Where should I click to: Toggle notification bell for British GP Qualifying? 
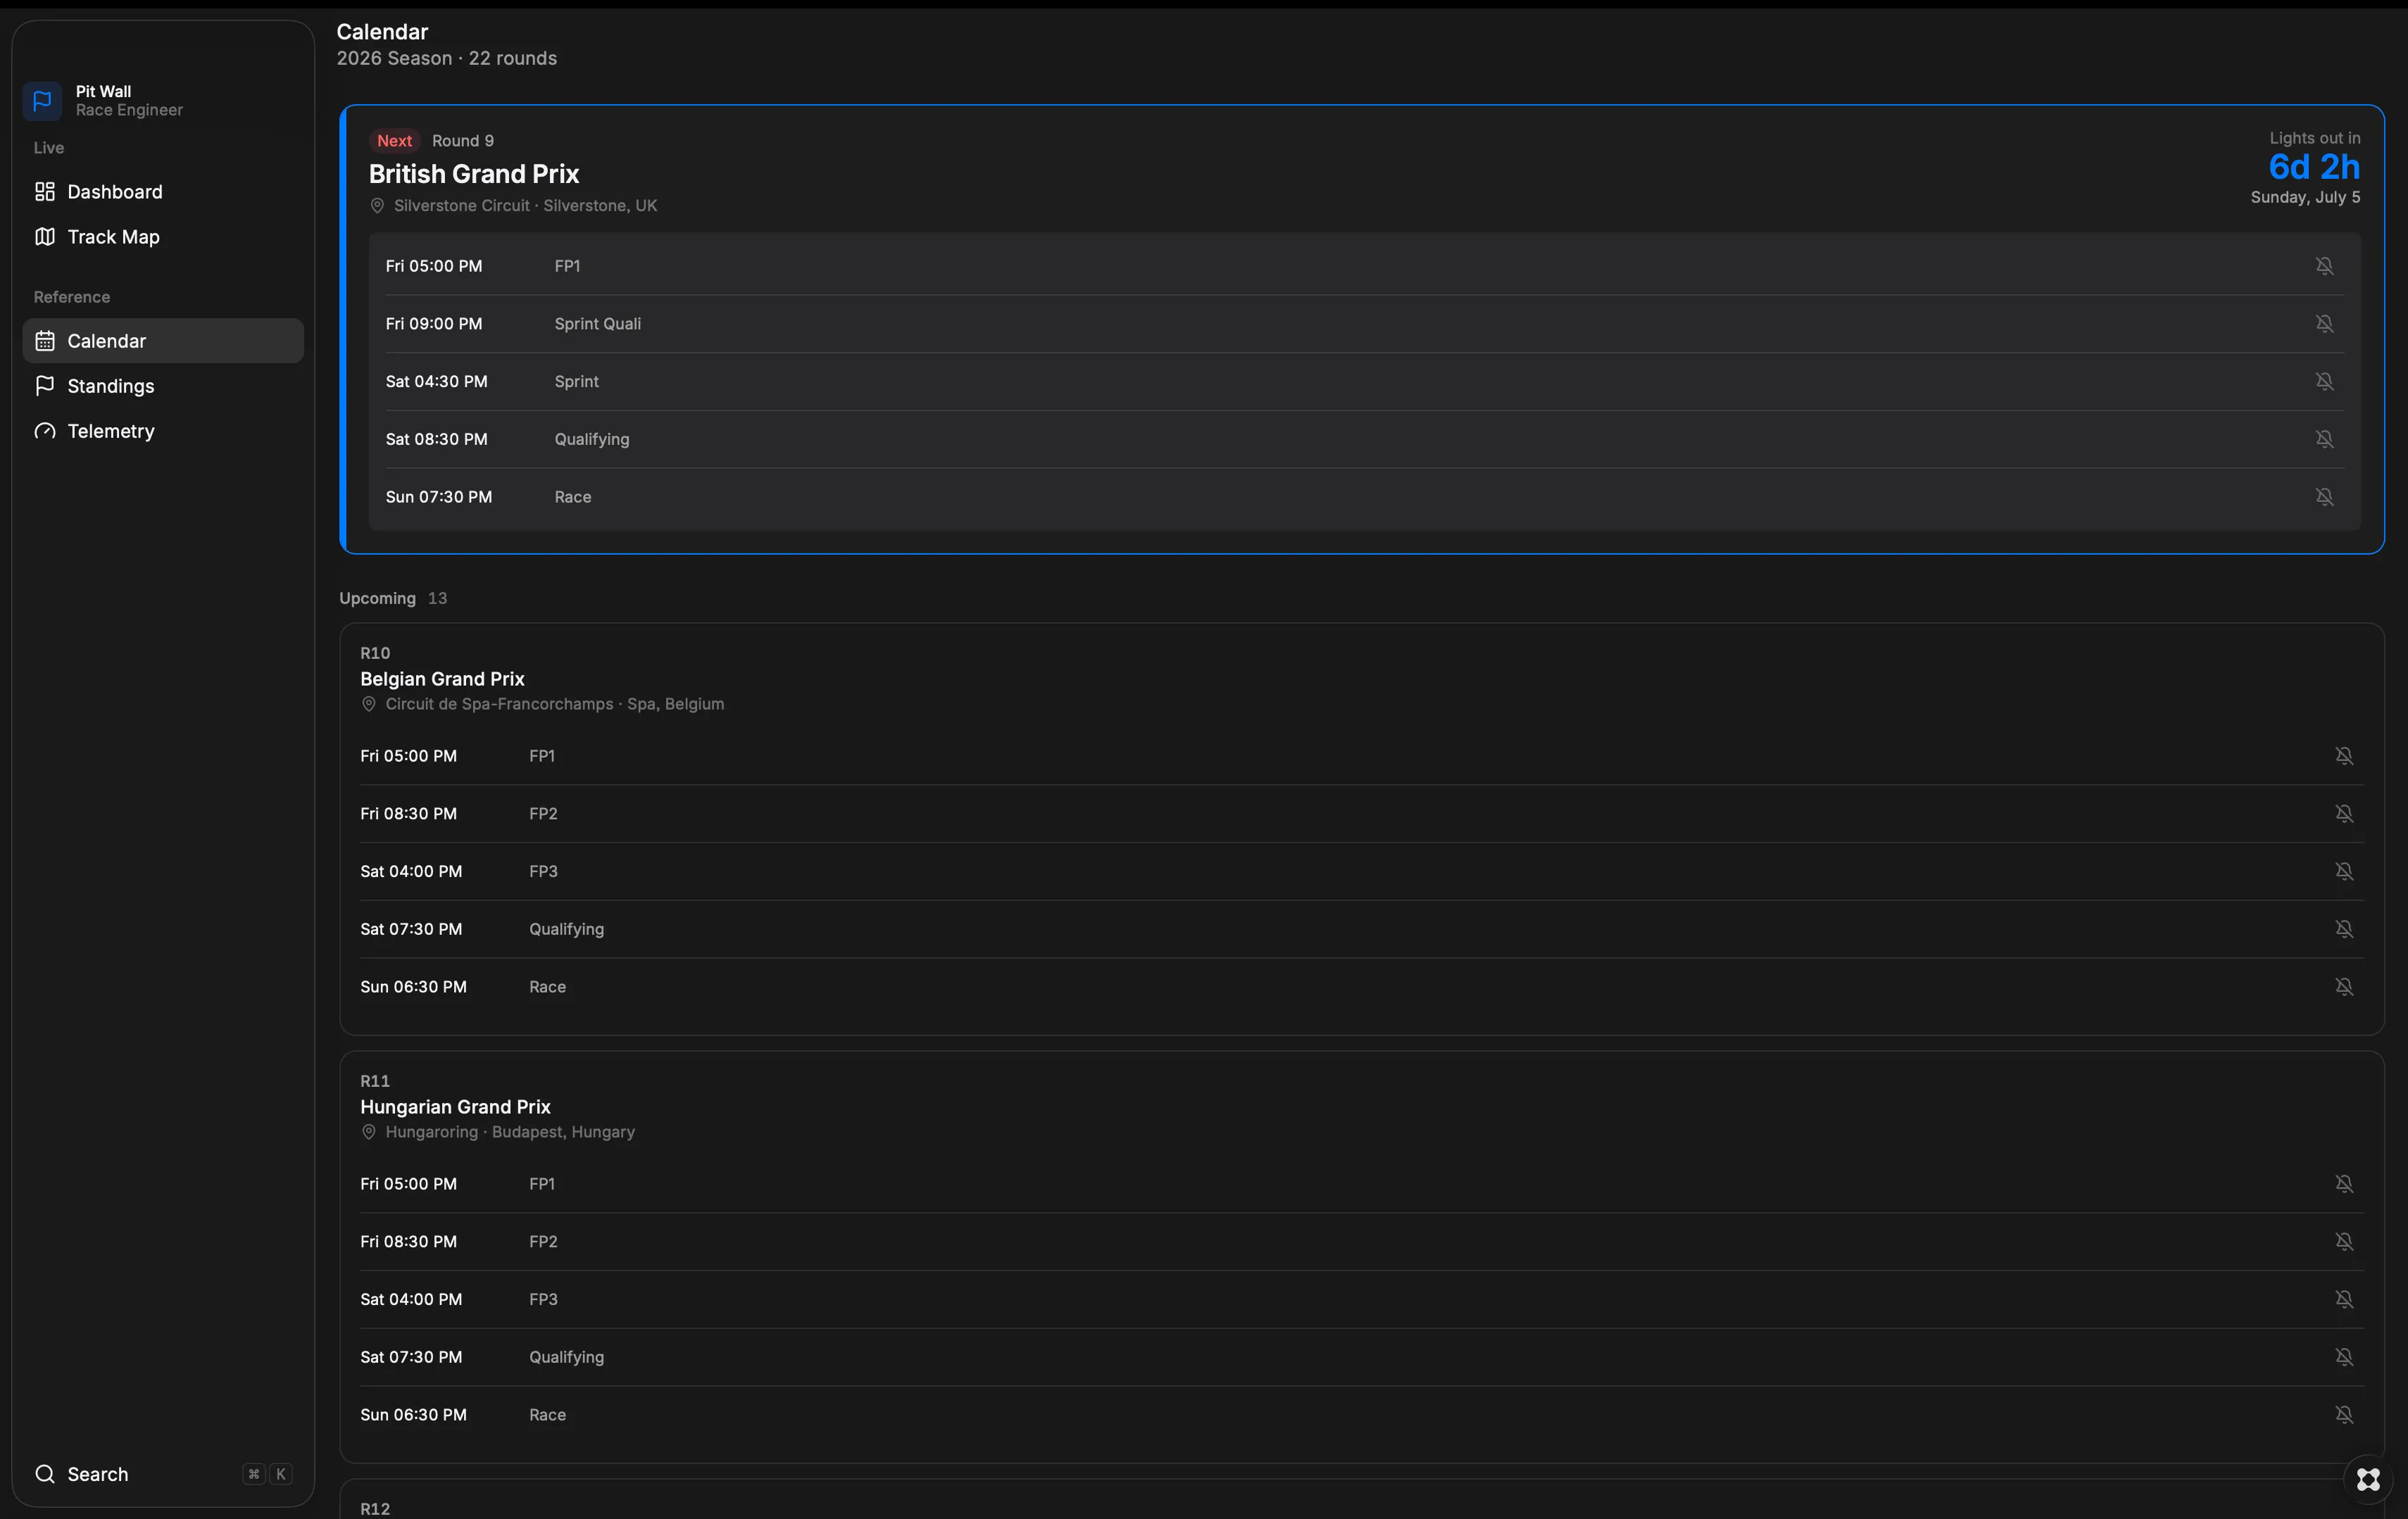(2324, 439)
